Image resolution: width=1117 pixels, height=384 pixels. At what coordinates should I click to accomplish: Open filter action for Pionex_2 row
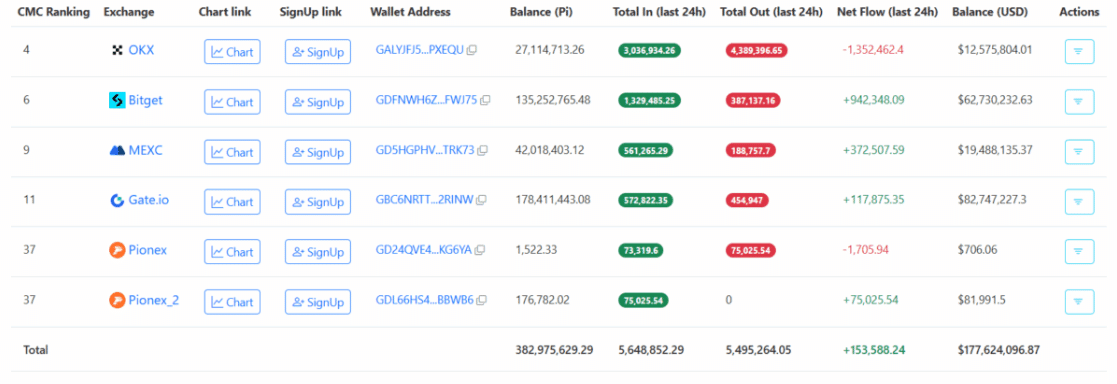point(1079,302)
